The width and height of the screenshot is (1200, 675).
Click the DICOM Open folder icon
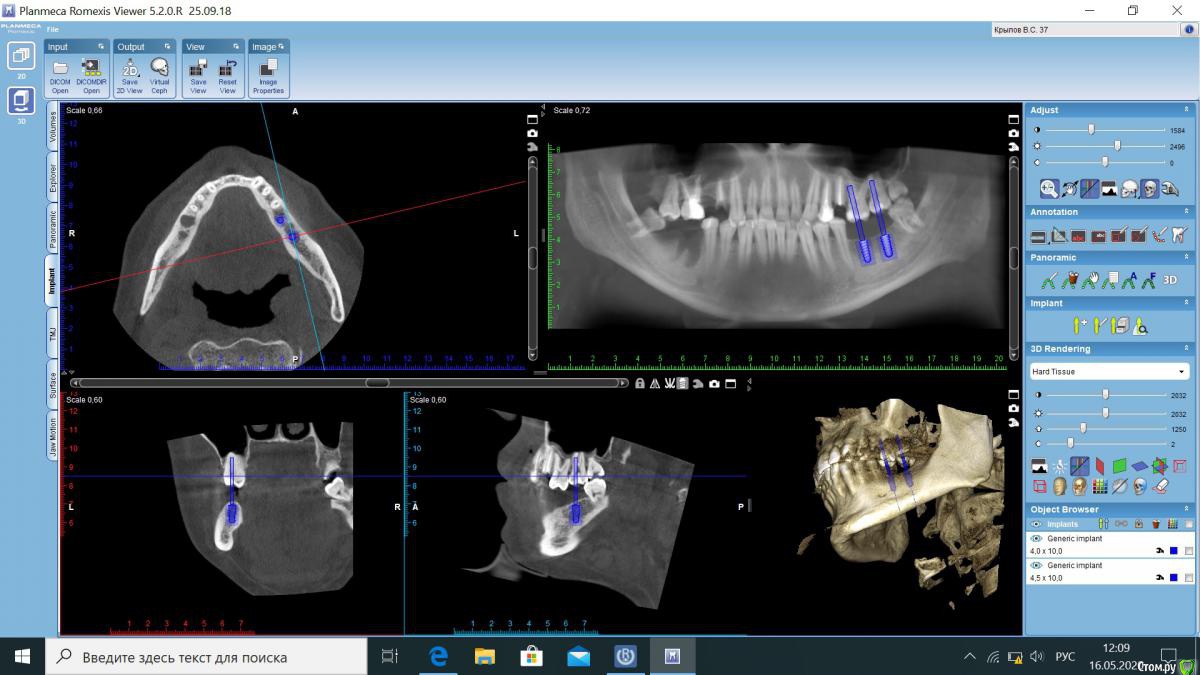click(x=60, y=68)
